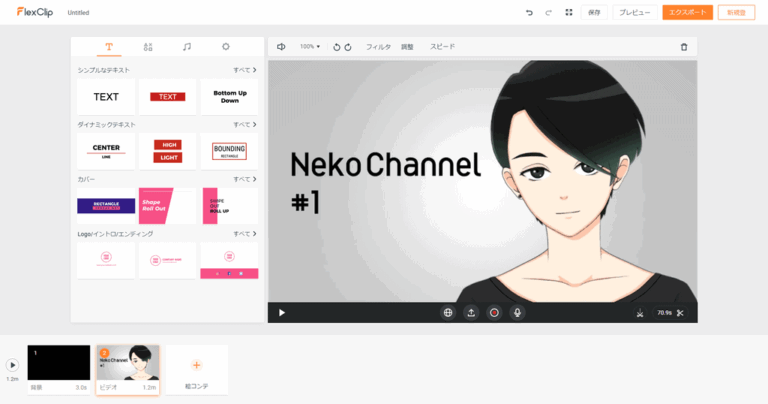
Task: Click the globe icon under preview
Action: [x=448, y=313]
